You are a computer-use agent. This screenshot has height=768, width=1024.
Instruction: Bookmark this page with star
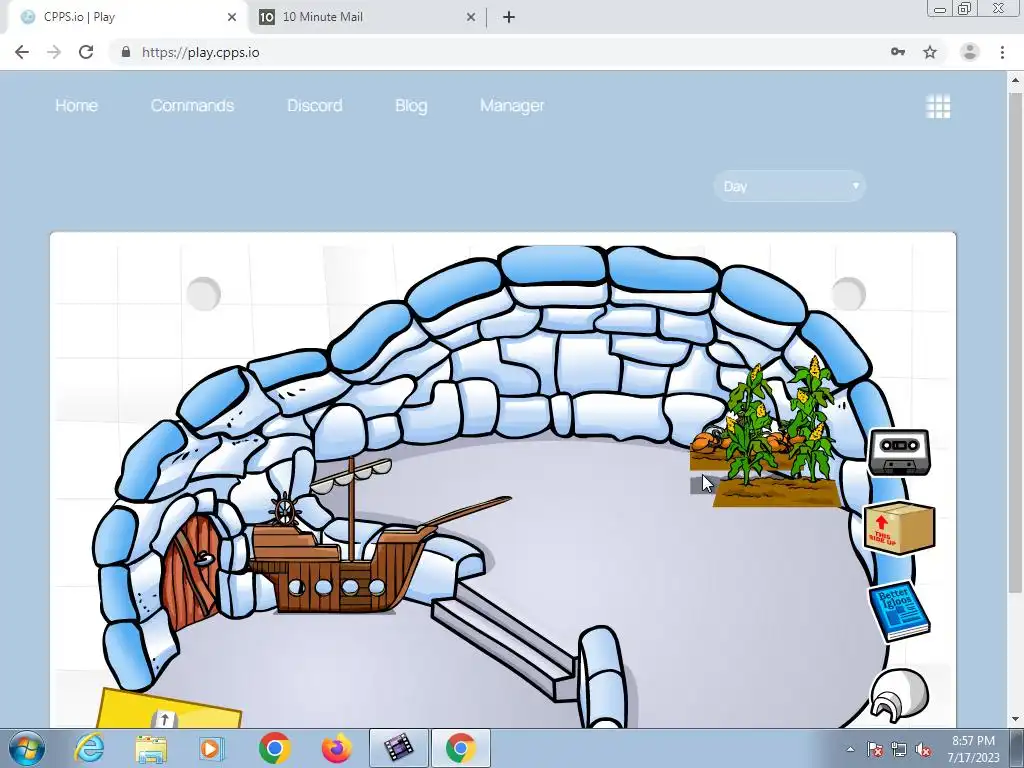pyautogui.click(x=930, y=52)
